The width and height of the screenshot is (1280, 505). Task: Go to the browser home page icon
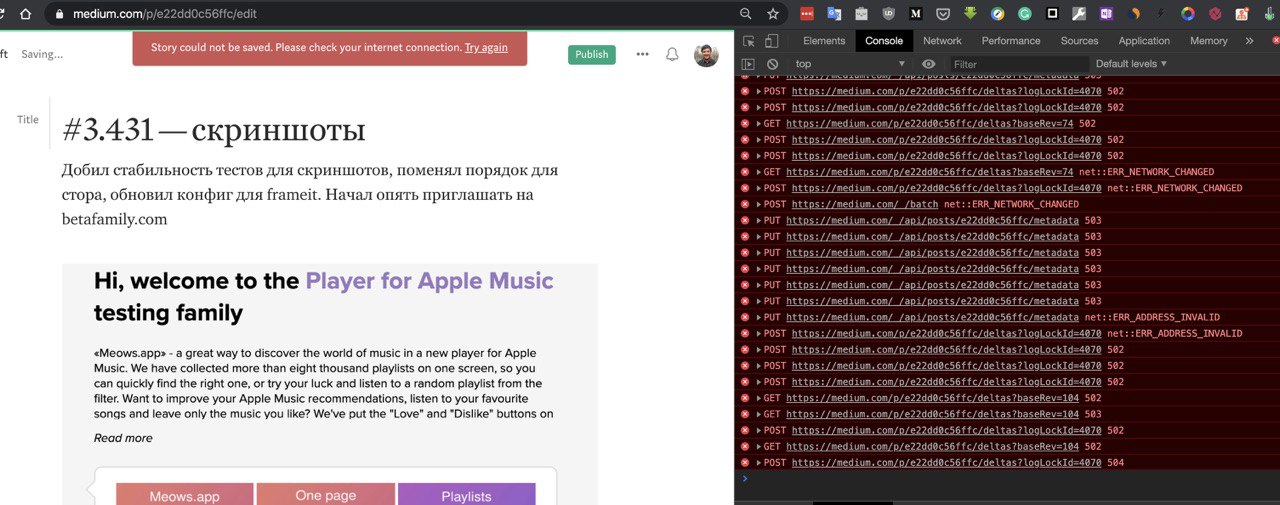tap(25, 14)
